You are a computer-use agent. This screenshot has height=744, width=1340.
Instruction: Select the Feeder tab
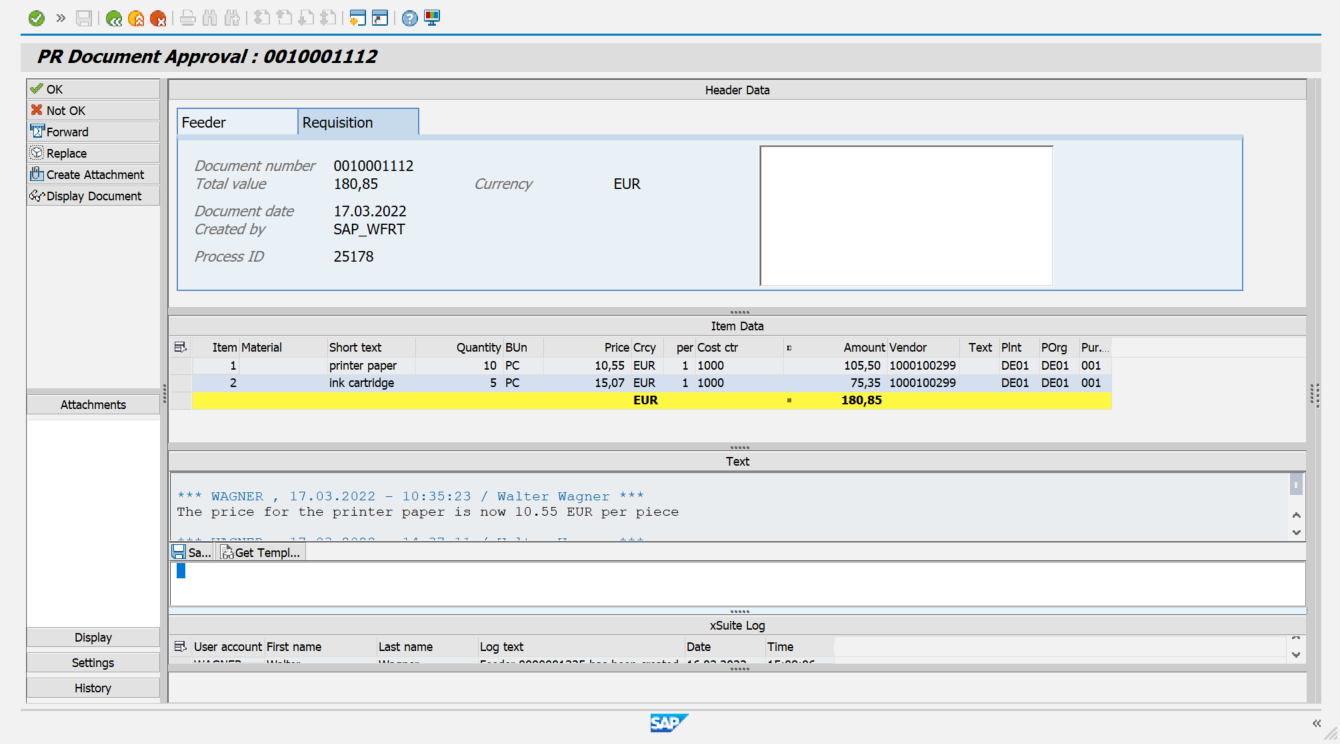tap(211, 121)
